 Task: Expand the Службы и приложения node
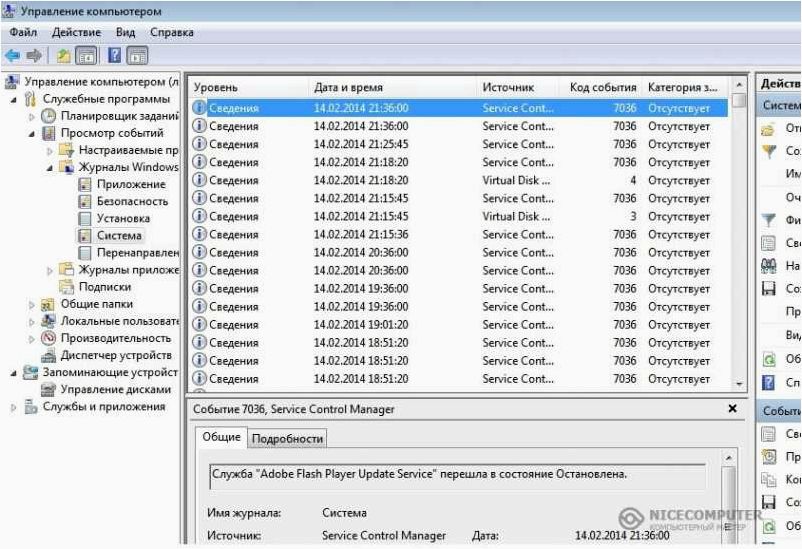click(x=14, y=408)
